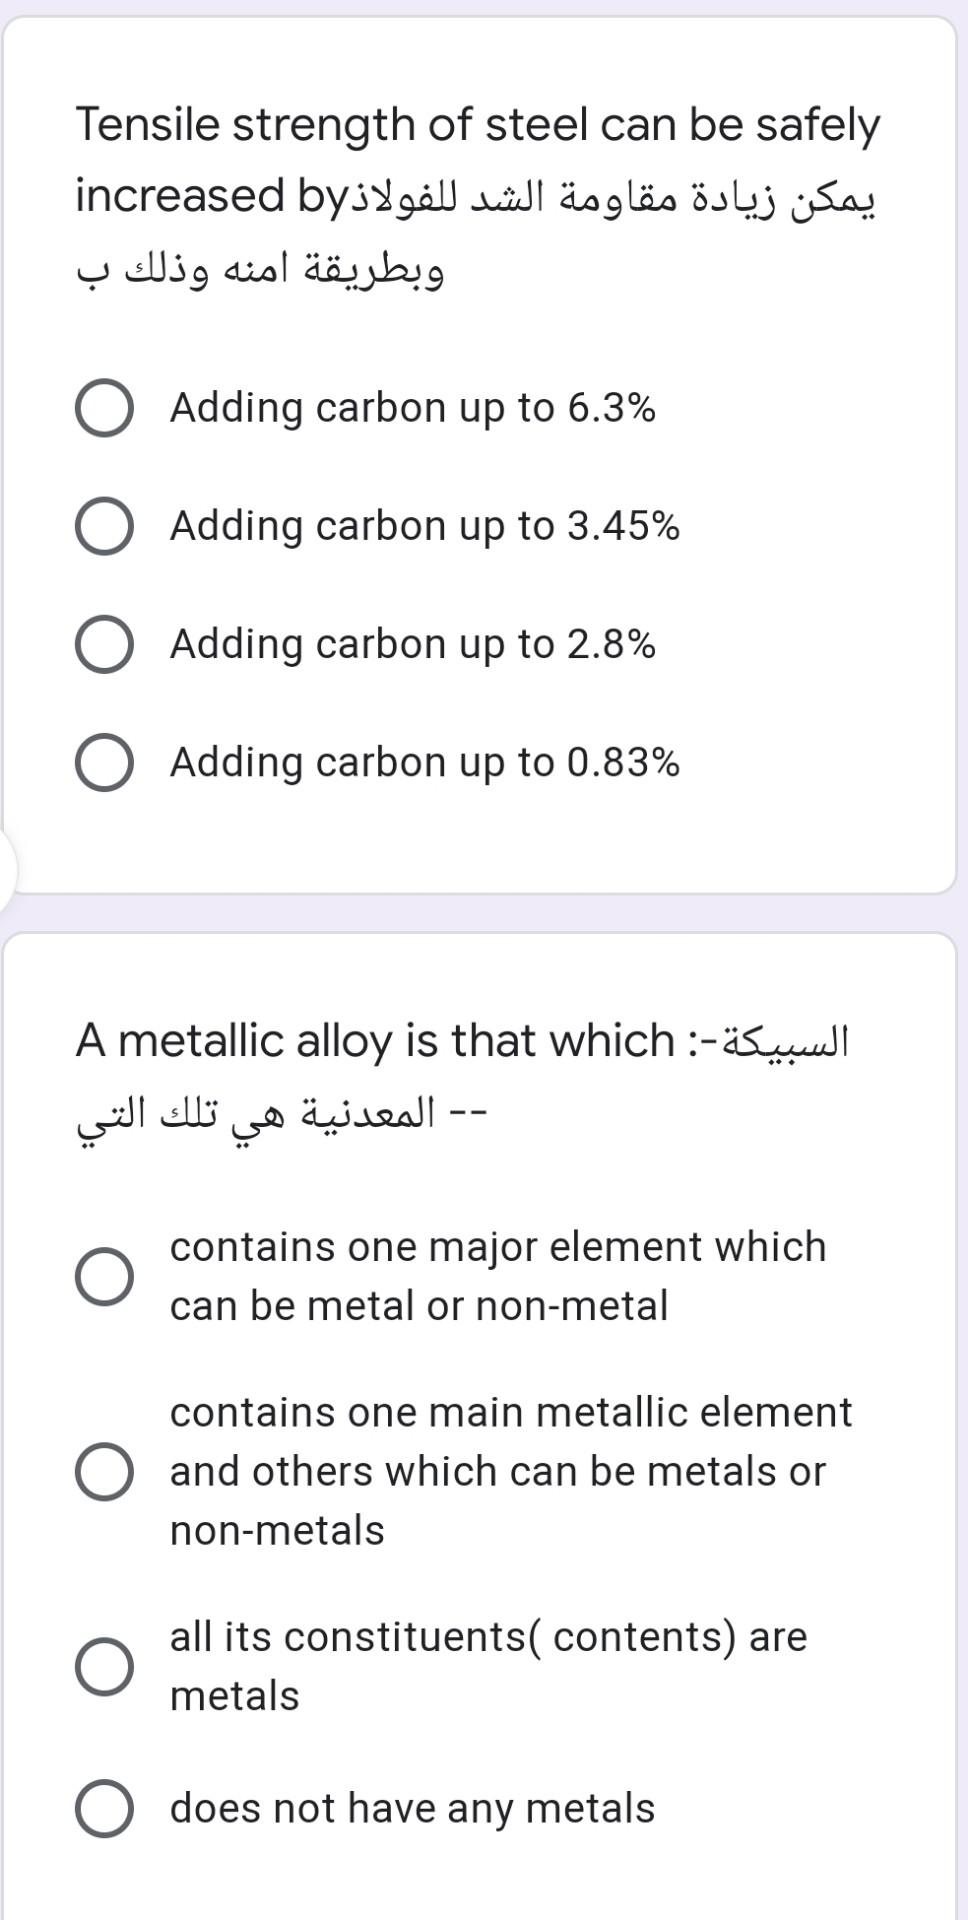Click the 'Tensile strength of steel' question title
This screenshot has width=968, height=1920.
[477, 125]
